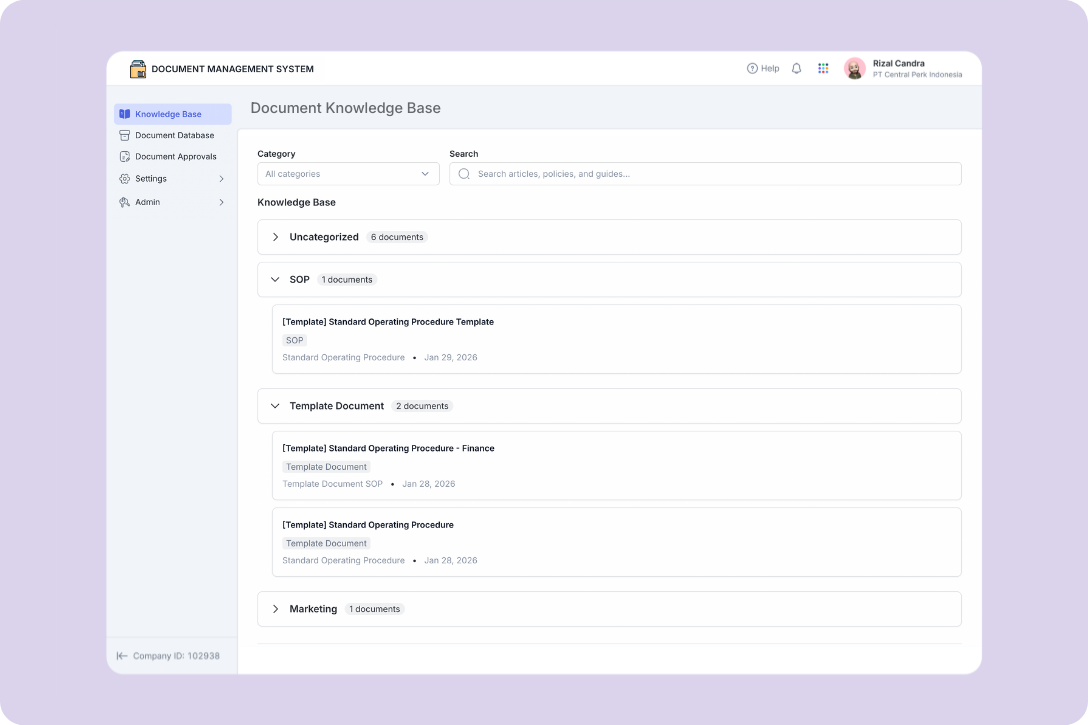Expand the Admin menu item
1088x725 pixels.
pos(221,202)
